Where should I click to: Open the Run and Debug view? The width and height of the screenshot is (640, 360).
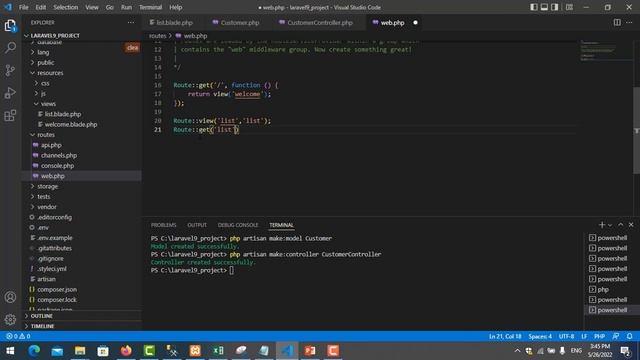point(10,93)
